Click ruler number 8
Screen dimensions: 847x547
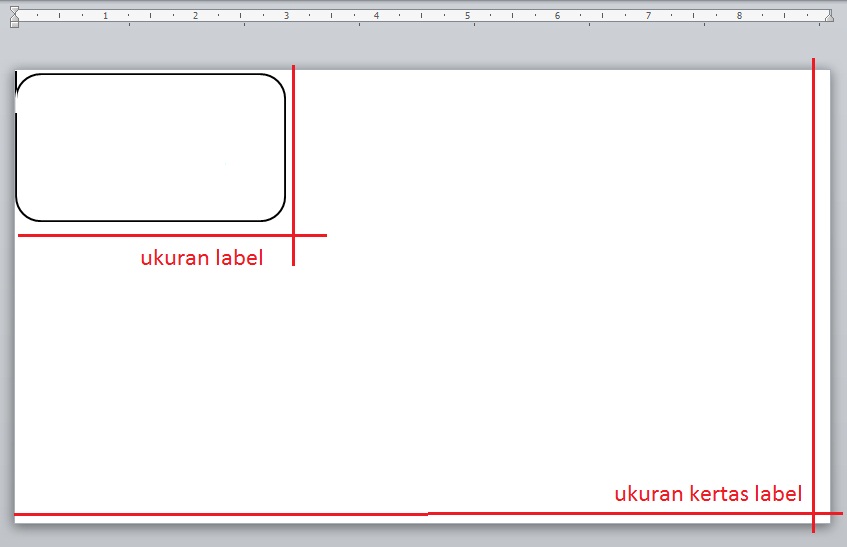(x=739, y=16)
